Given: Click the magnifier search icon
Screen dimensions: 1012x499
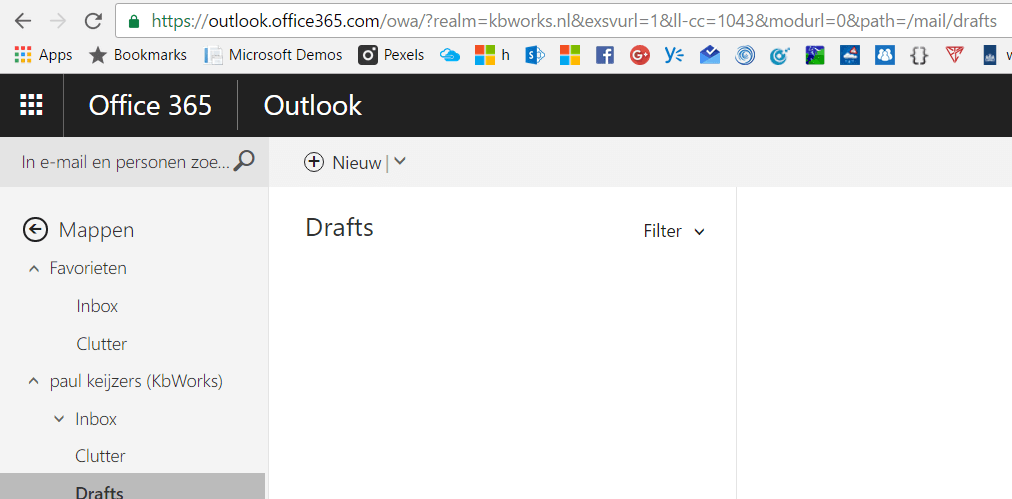Looking at the screenshot, I should [x=244, y=161].
